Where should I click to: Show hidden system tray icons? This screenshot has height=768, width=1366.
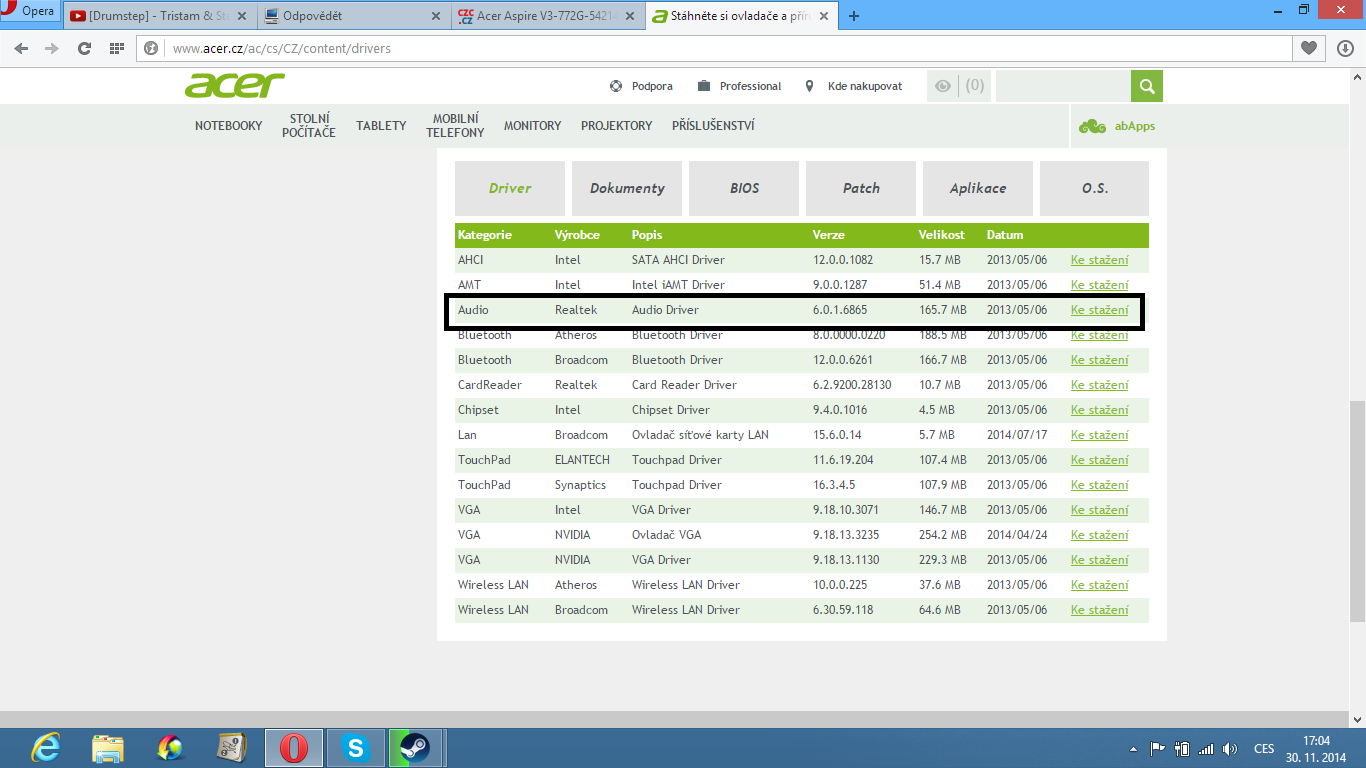[x=1133, y=748]
